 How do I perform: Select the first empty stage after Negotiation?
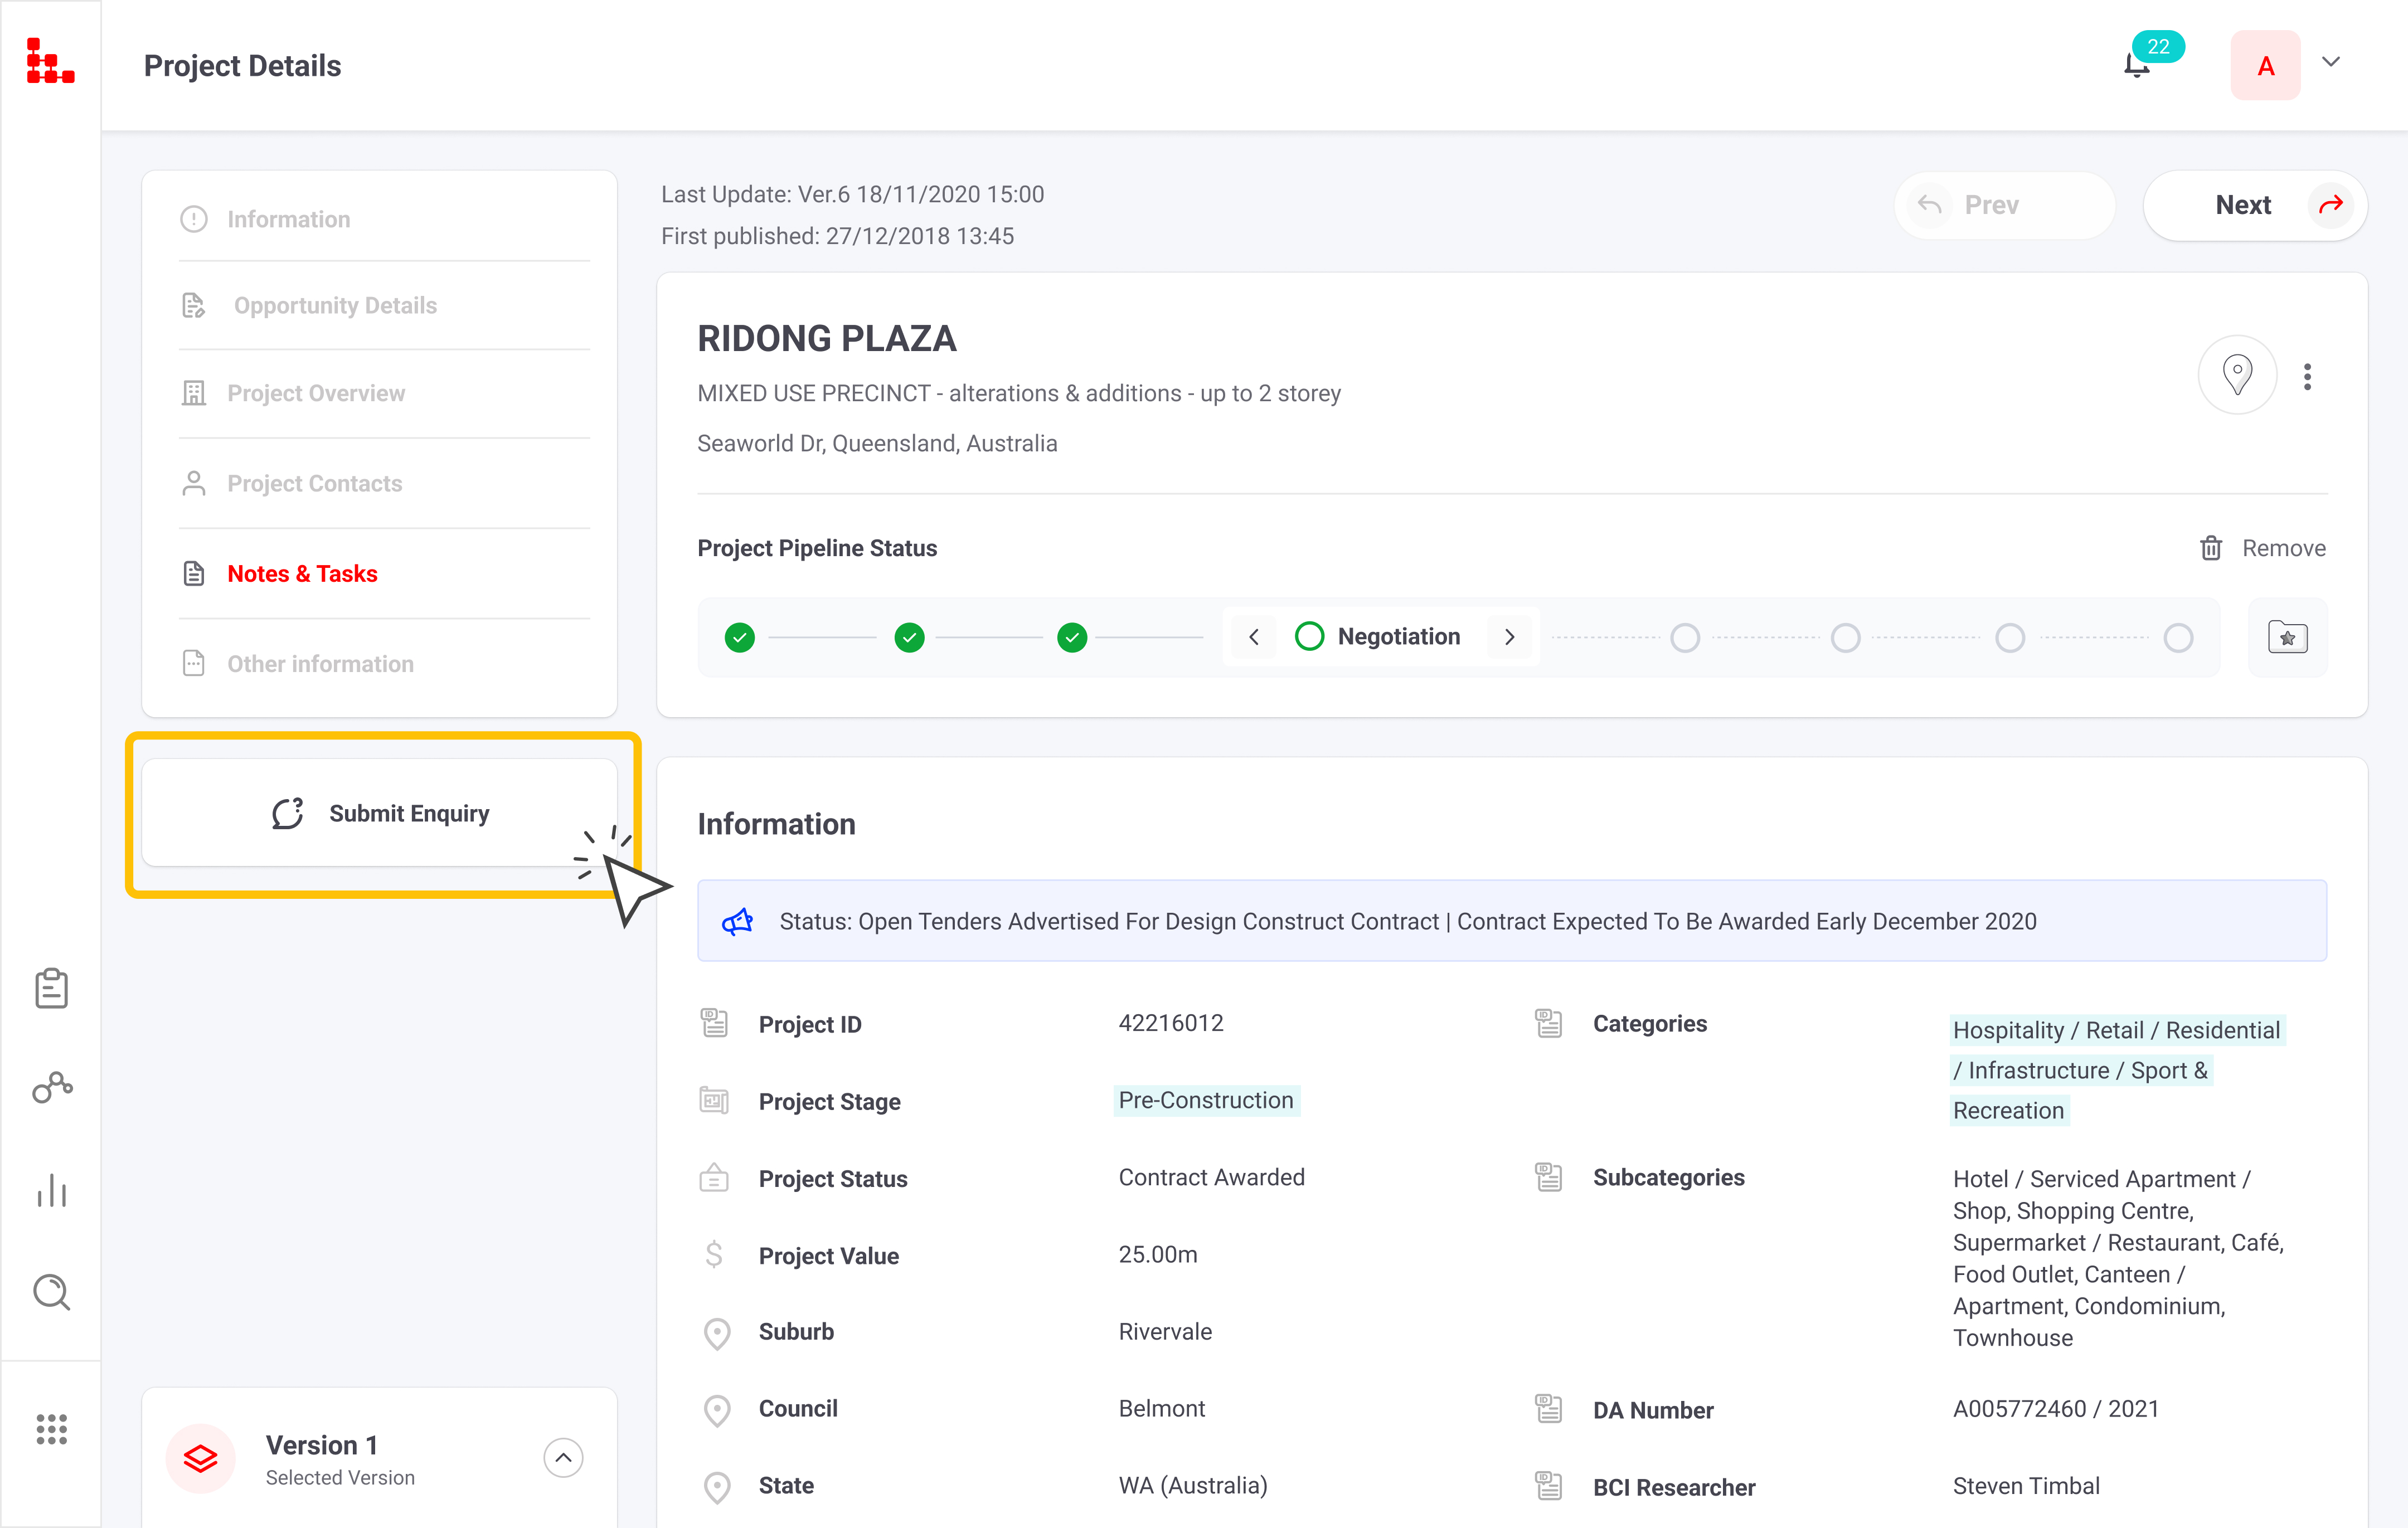click(1685, 637)
